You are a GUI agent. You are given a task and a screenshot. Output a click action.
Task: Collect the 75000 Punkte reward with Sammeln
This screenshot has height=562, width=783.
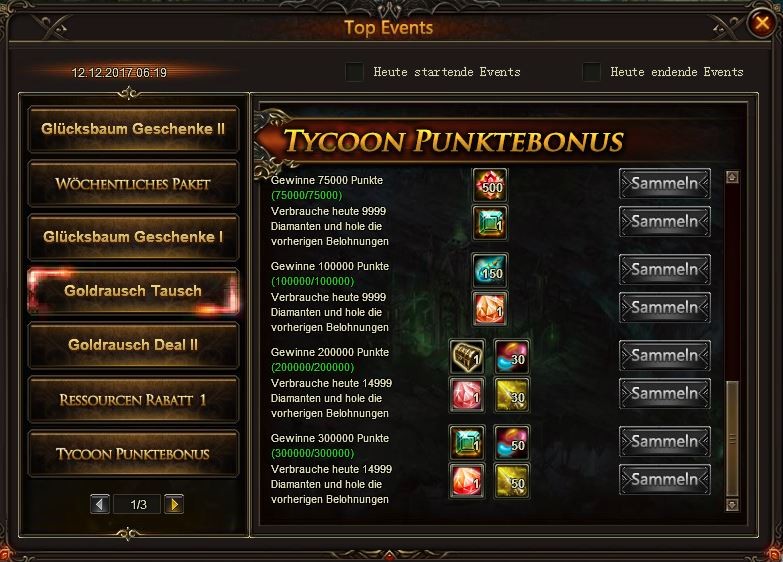pyautogui.click(x=665, y=183)
